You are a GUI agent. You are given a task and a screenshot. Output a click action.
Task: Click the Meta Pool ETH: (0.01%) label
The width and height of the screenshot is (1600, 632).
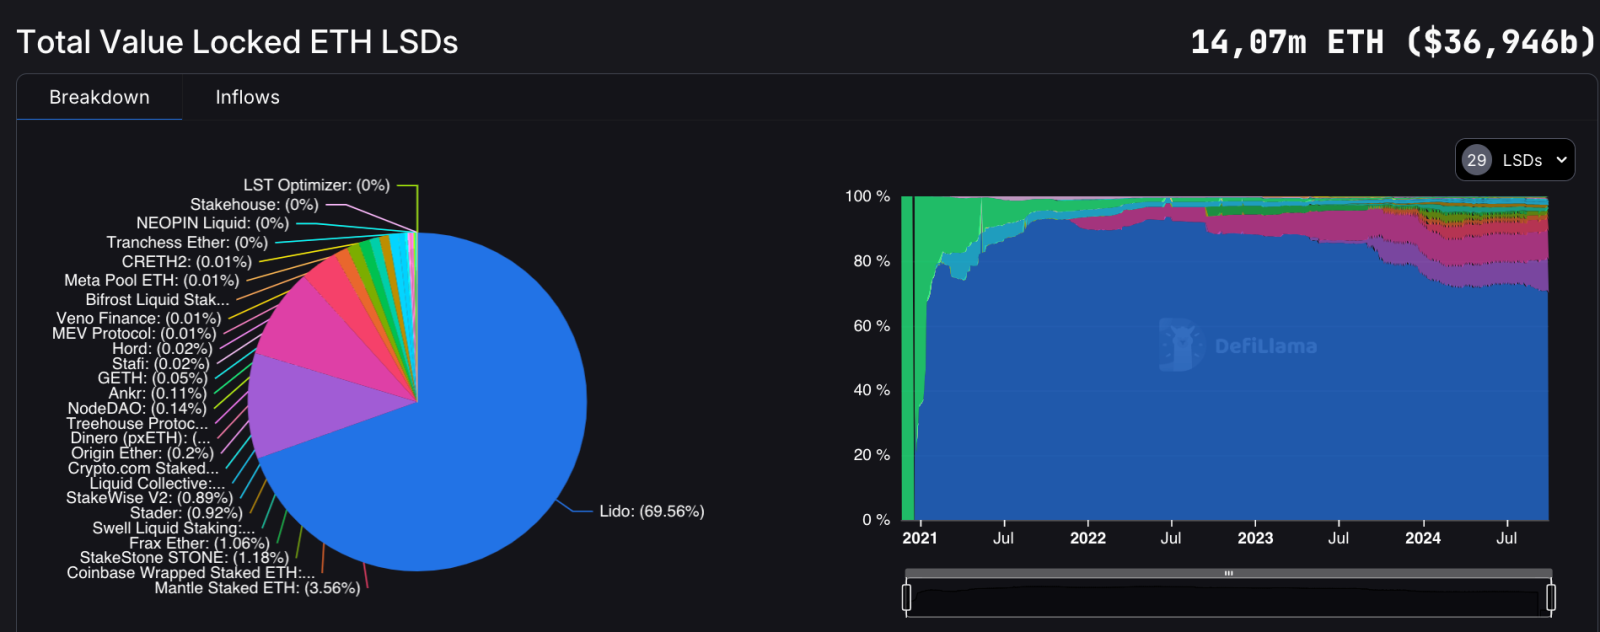pyautogui.click(x=152, y=281)
